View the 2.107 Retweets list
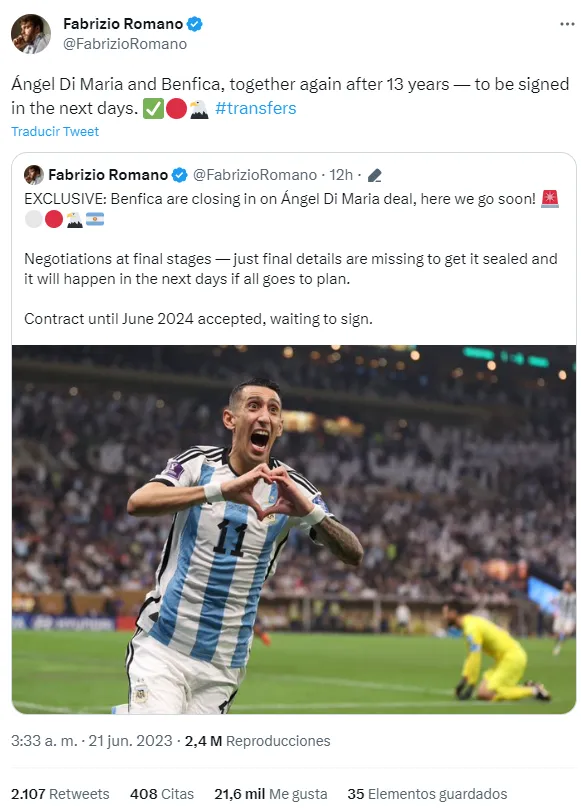Screen dimensions: 581x810 point(60,793)
